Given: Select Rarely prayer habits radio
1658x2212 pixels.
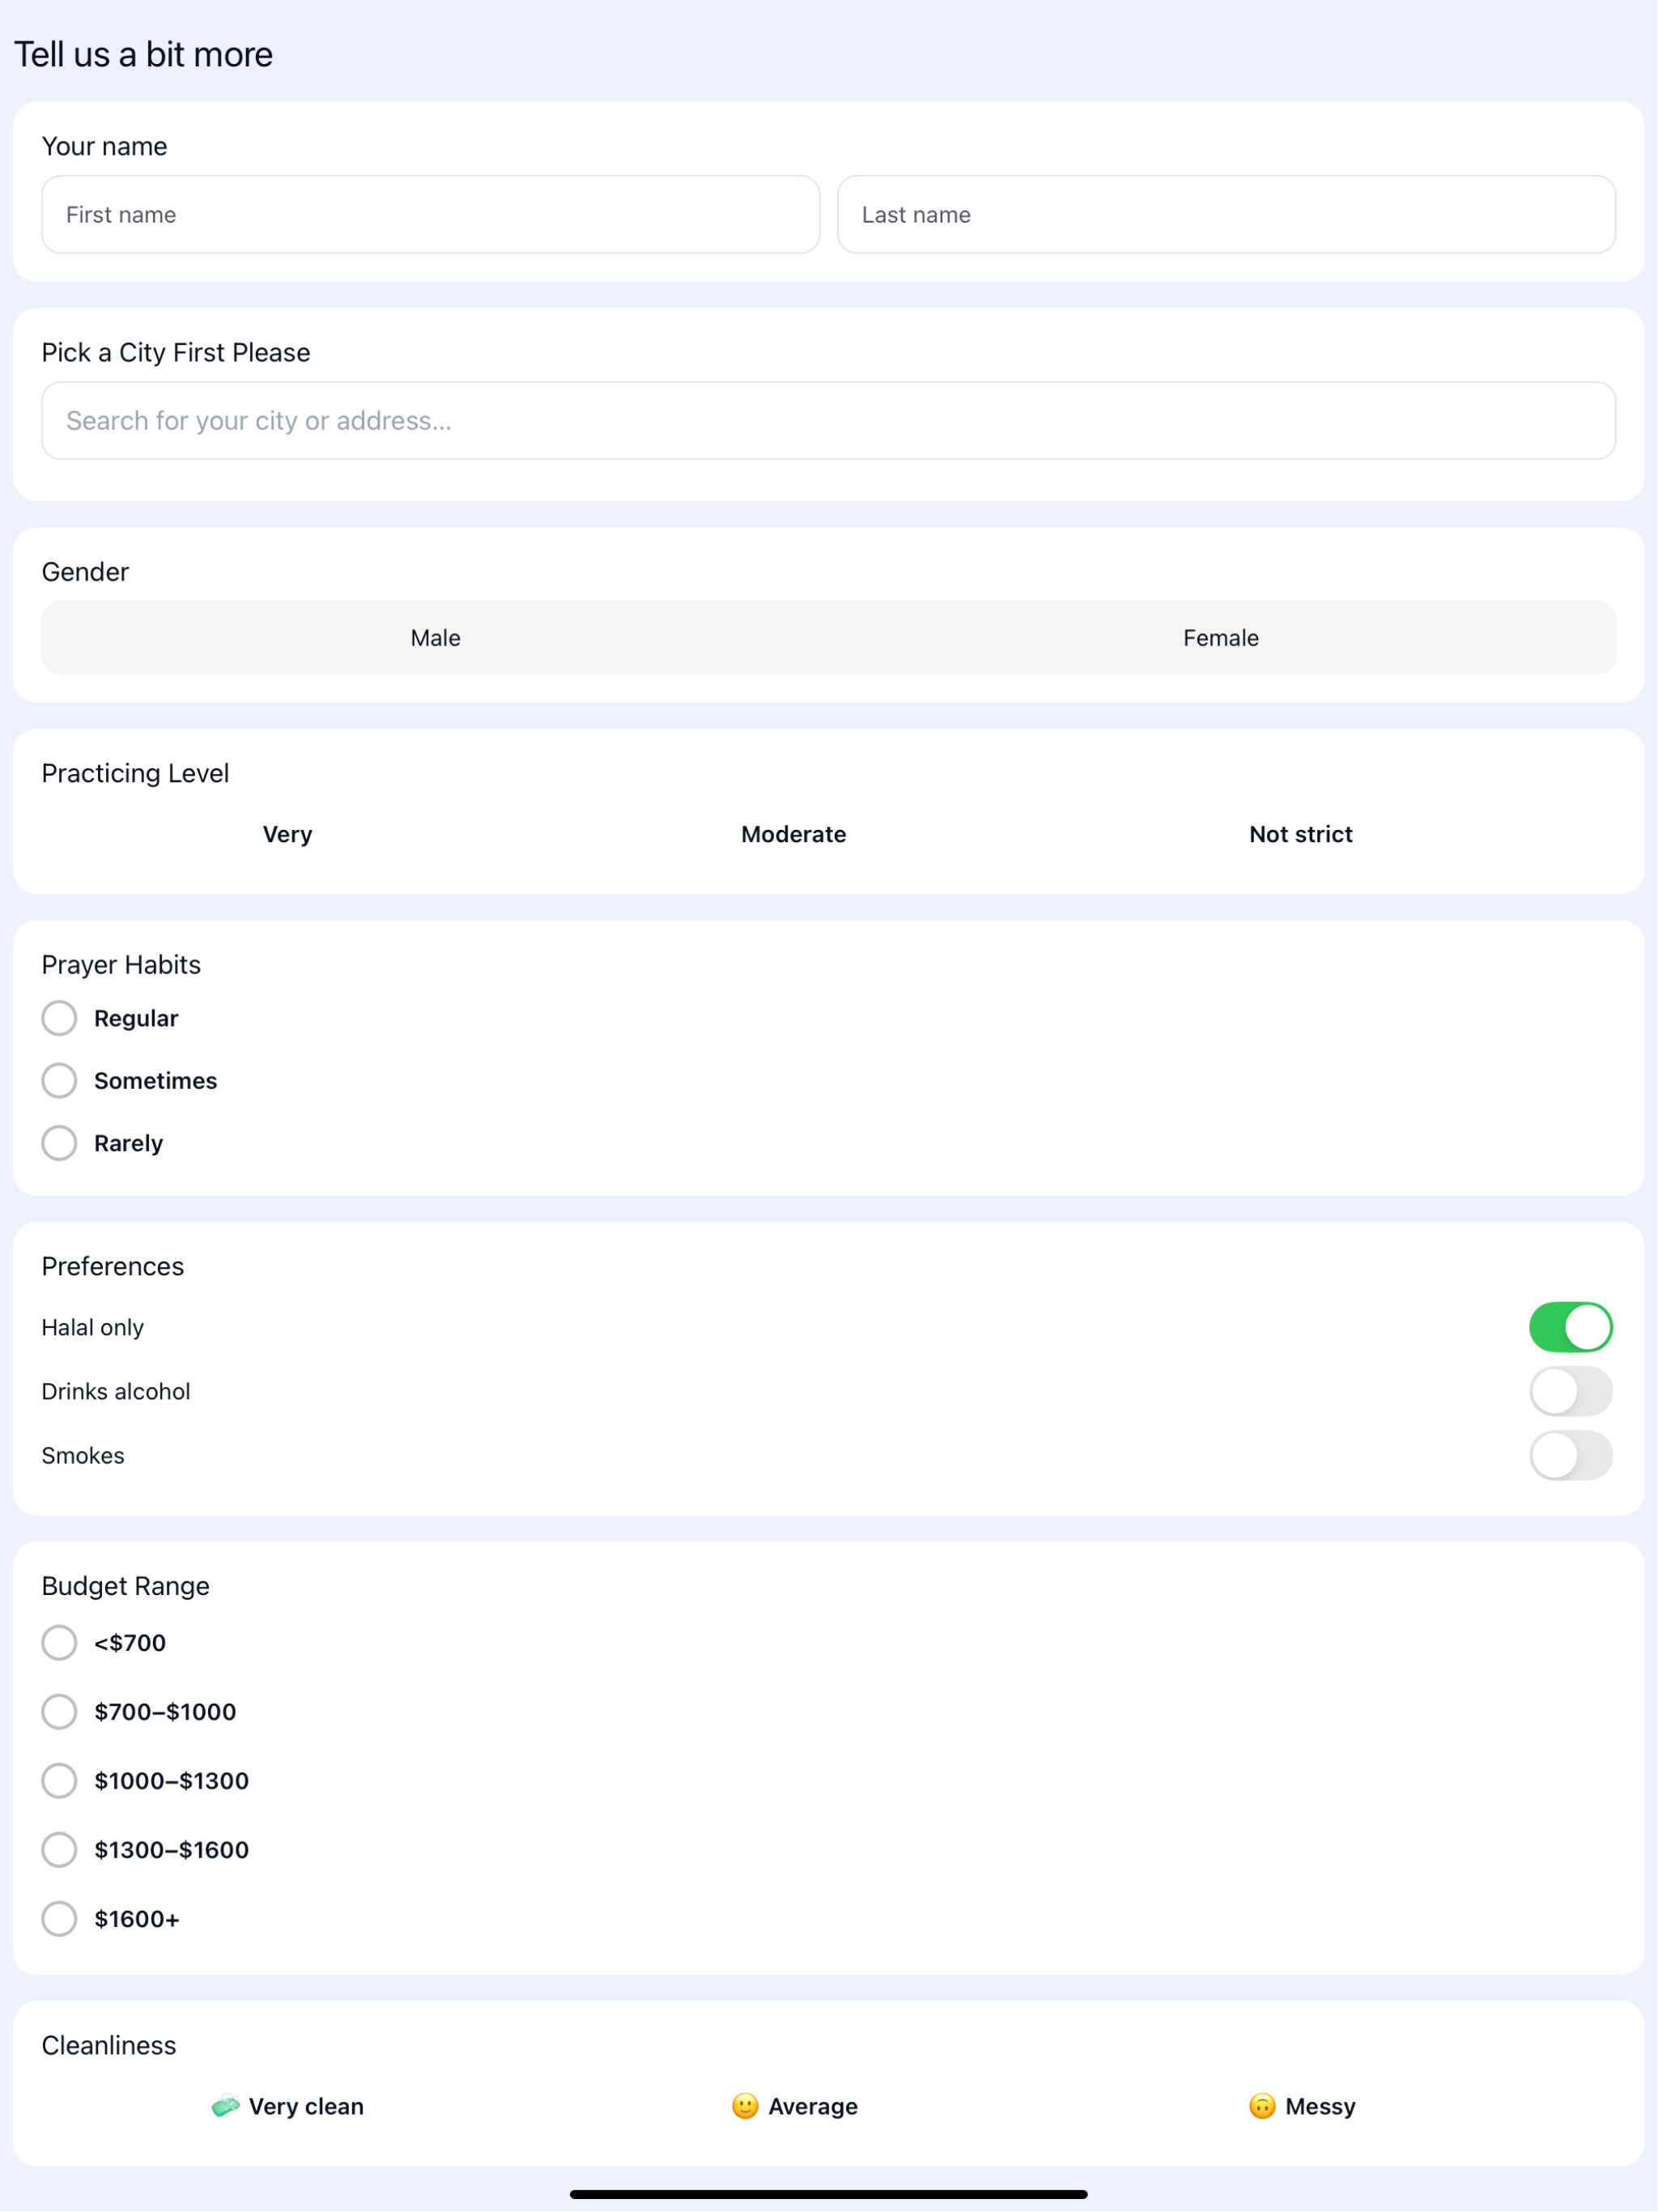Looking at the screenshot, I should click(x=59, y=1143).
